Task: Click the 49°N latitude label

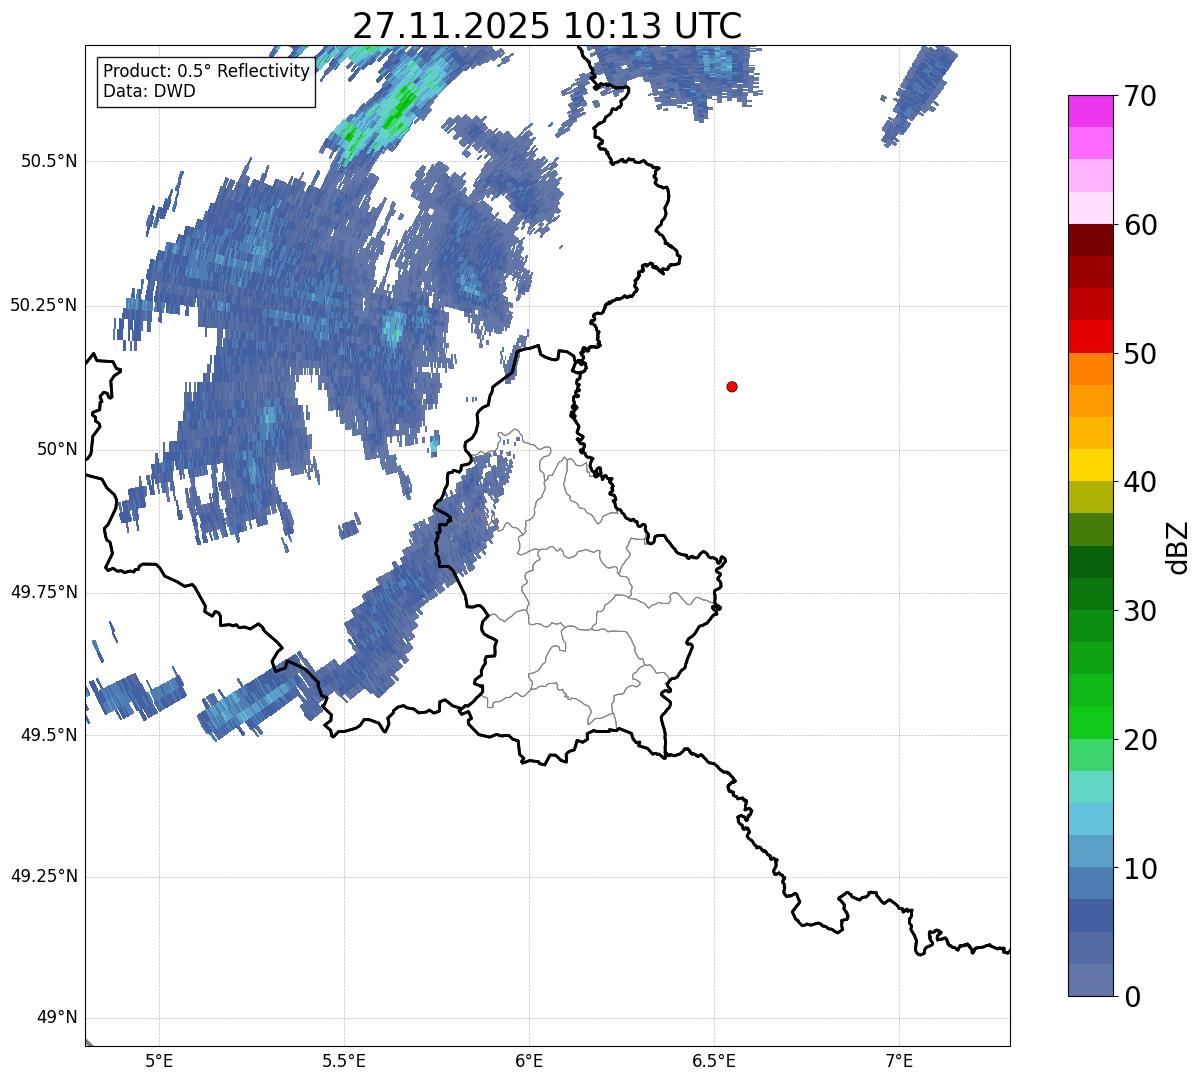Action: [x=57, y=1018]
